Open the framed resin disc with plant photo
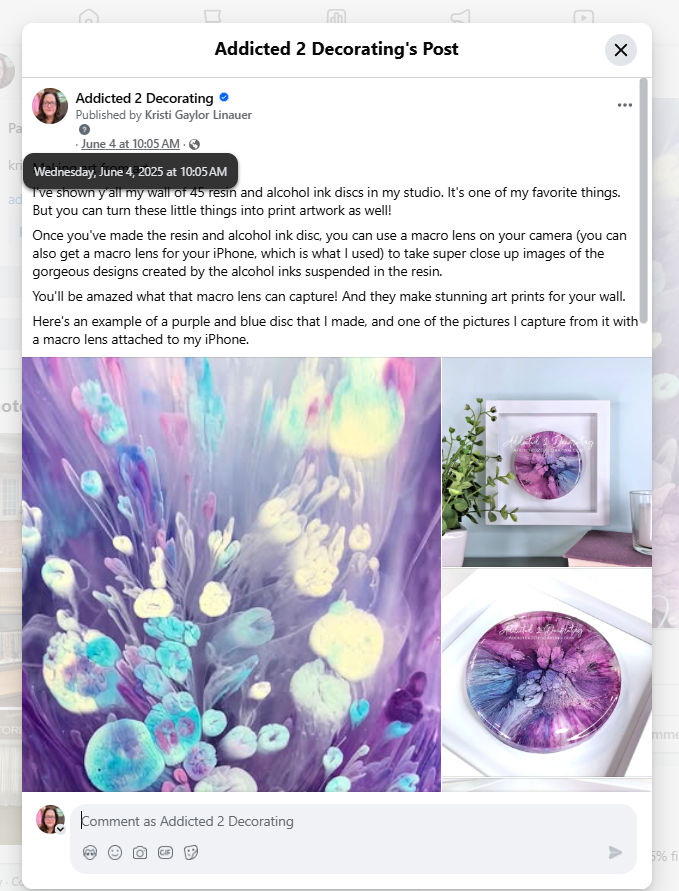This screenshot has width=679, height=891. coord(547,461)
